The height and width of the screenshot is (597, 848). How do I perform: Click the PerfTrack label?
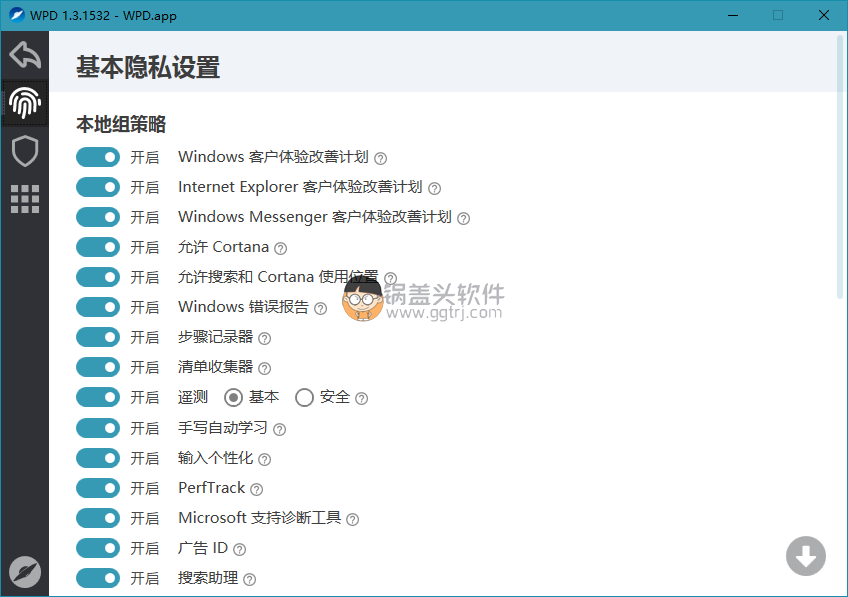pyautogui.click(x=211, y=488)
